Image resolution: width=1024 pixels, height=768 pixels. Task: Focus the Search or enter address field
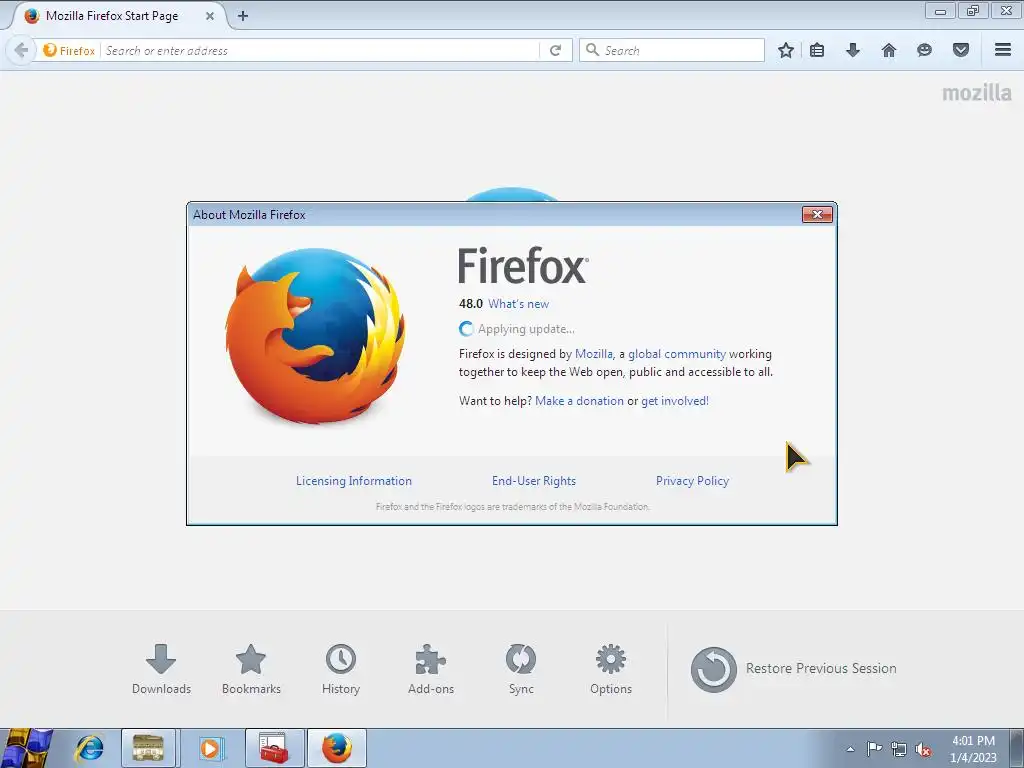point(320,50)
